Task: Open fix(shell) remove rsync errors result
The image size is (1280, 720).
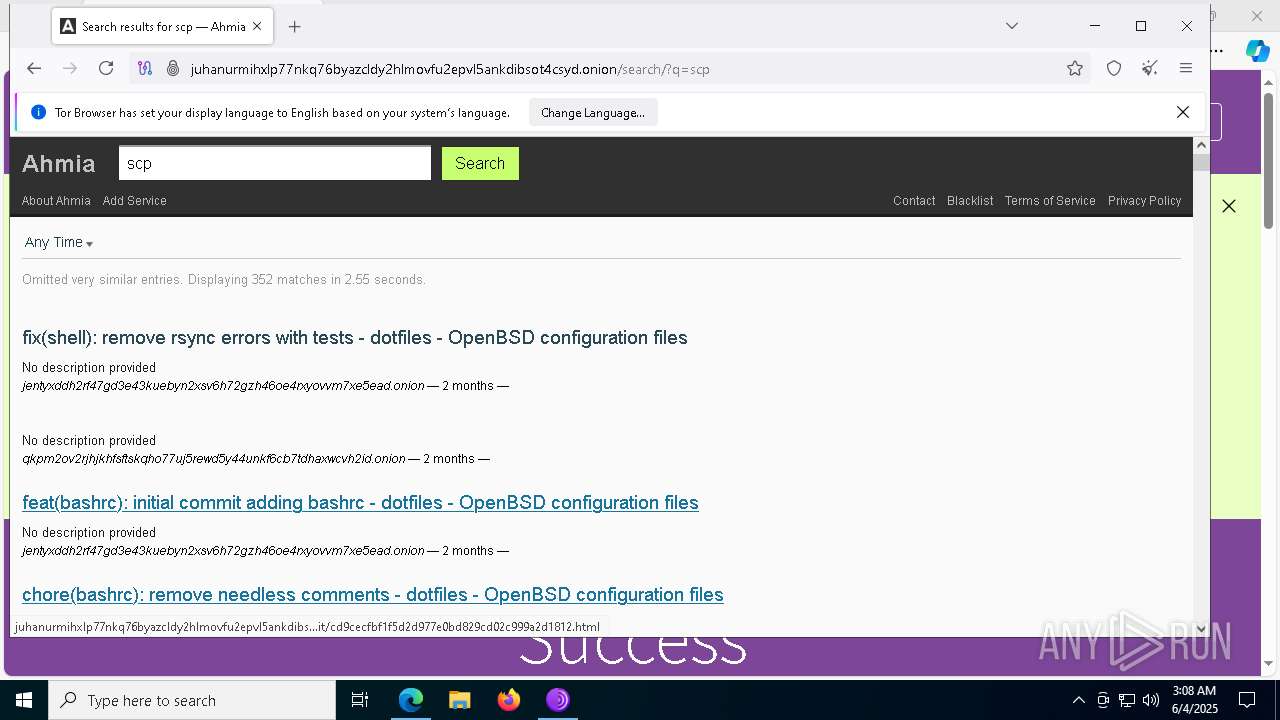Action: (355, 338)
